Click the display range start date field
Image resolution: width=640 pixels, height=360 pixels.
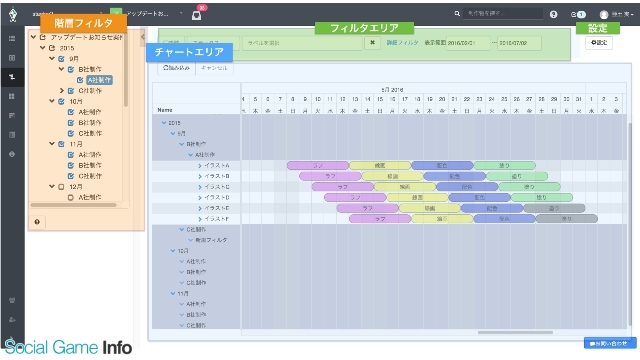click(x=468, y=43)
